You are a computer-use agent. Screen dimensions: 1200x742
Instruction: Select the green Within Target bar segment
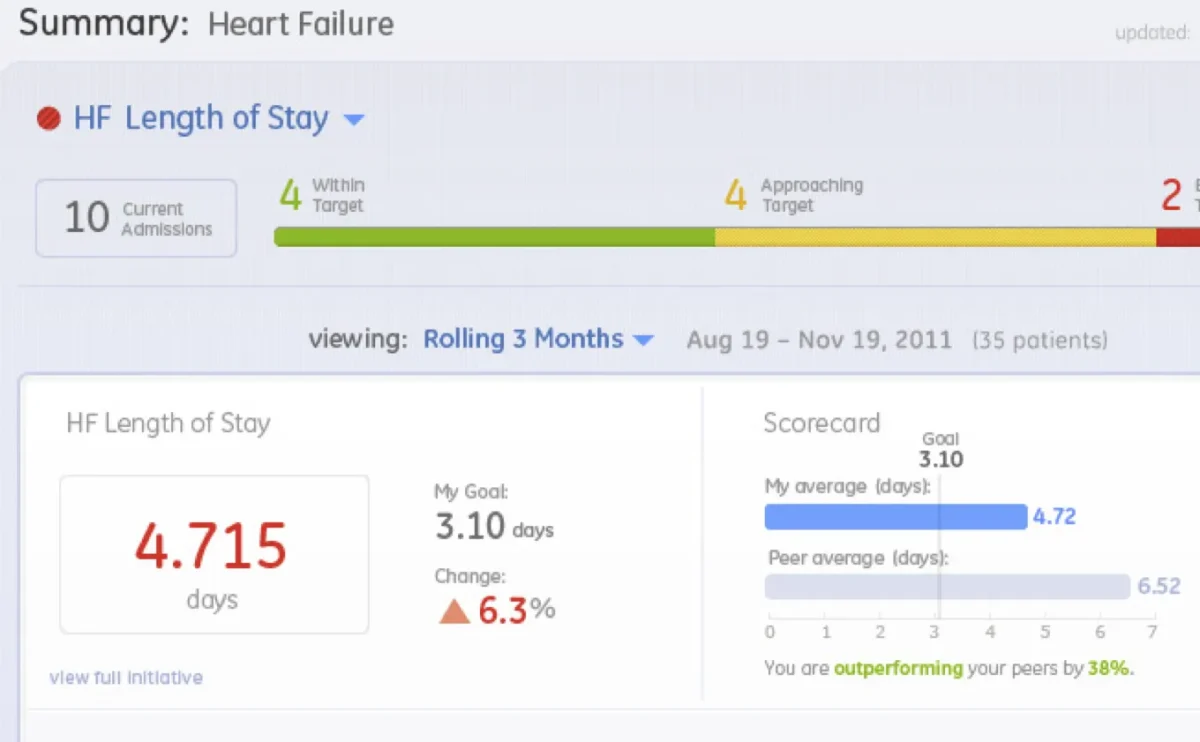click(x=494, y=237)
